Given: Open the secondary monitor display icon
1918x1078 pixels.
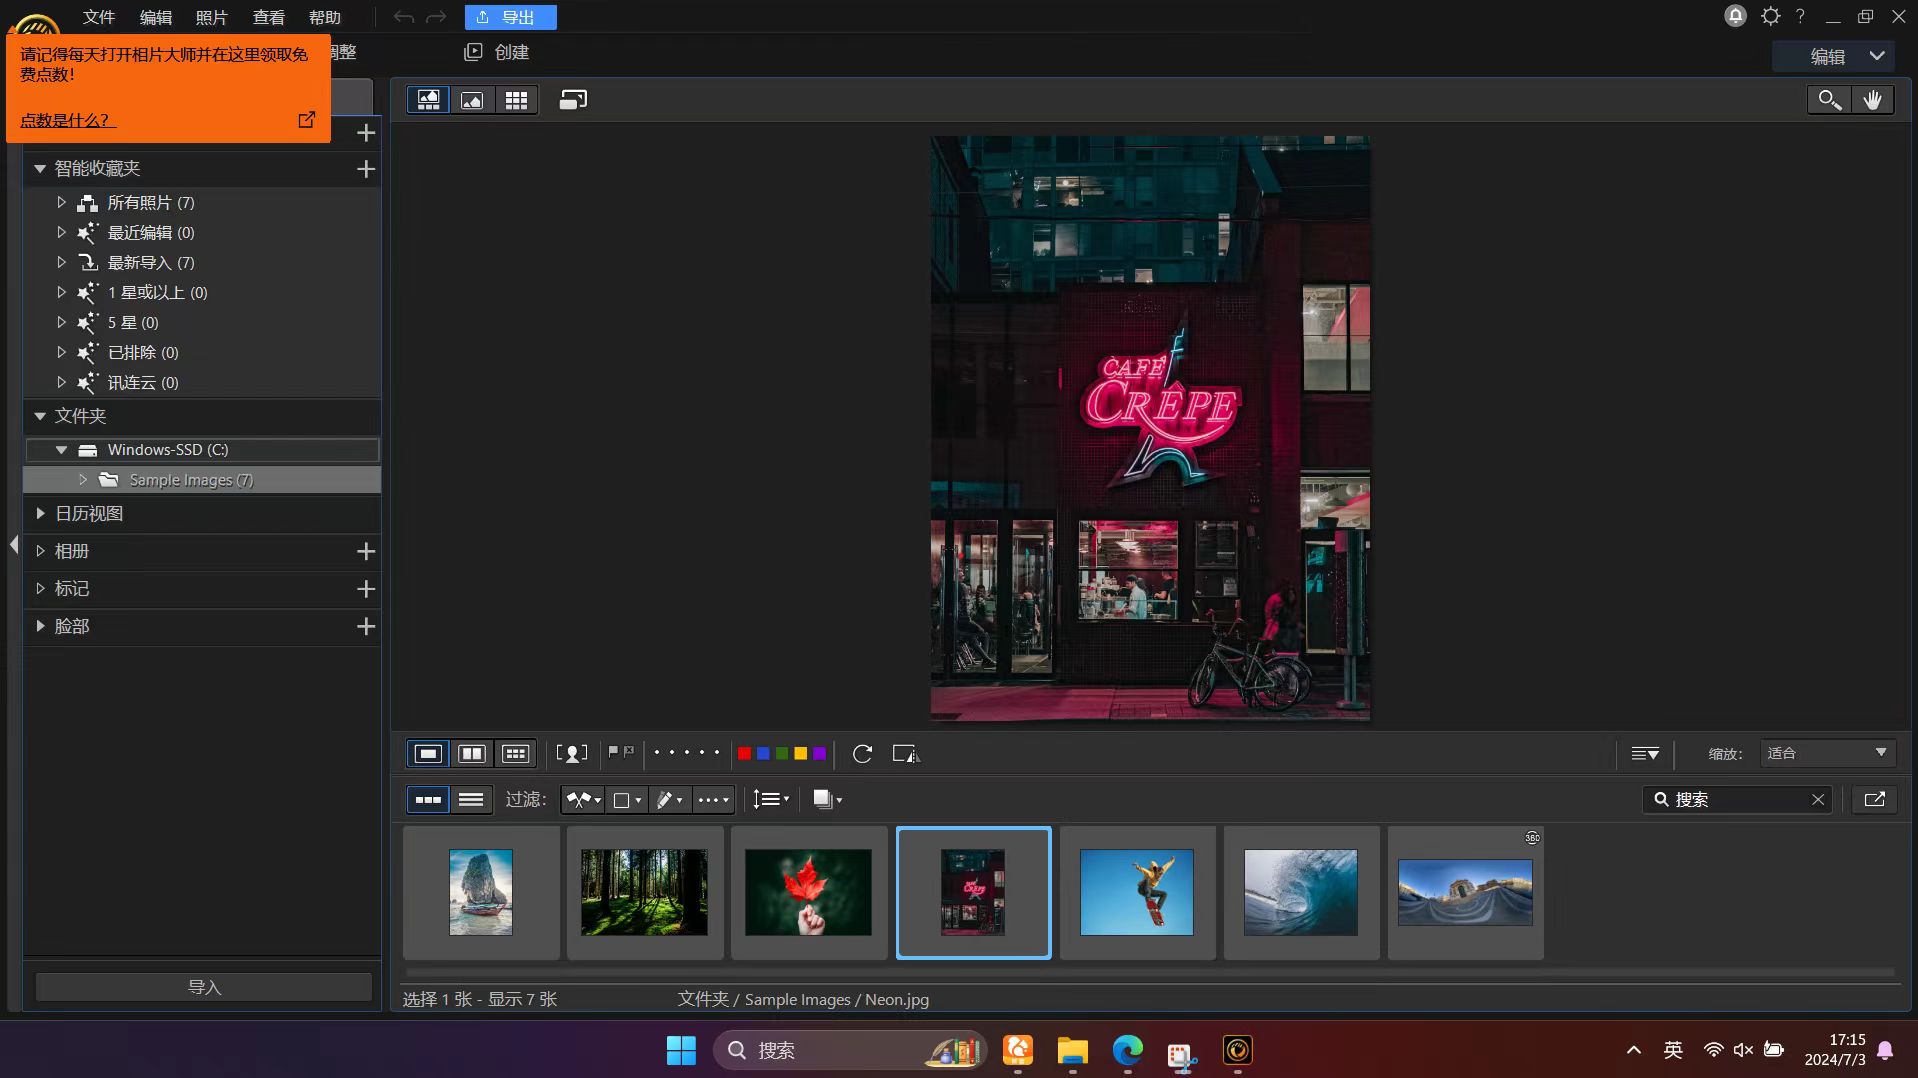Looking at the screenshot, I should click(x=573, y=100).
